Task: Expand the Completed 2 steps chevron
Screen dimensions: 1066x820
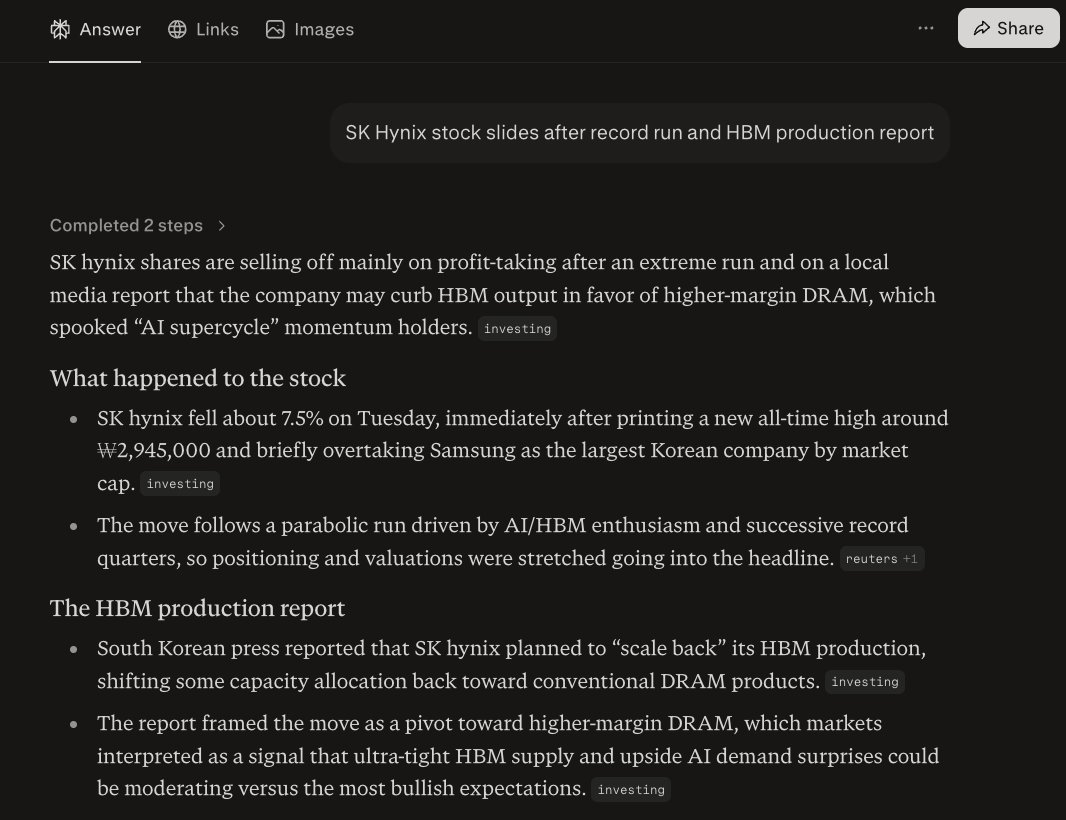Action: tap(222, 226)
